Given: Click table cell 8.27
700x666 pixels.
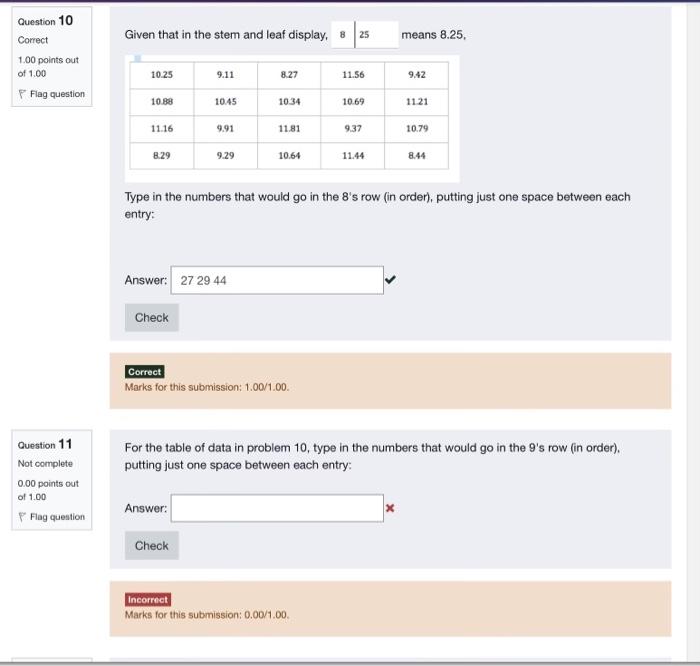Looking at the screenshot, I should [x=289, y=75].
